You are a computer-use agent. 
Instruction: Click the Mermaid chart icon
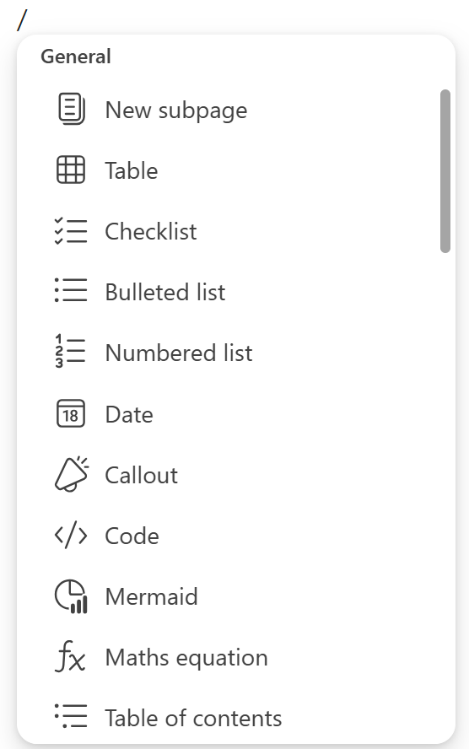tap(71, 596)
